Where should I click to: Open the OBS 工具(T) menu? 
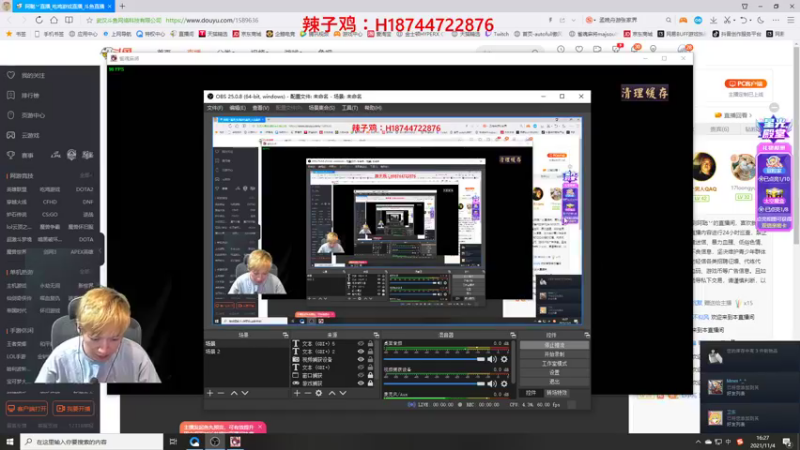pyautogui.click(x=349, y=108)
